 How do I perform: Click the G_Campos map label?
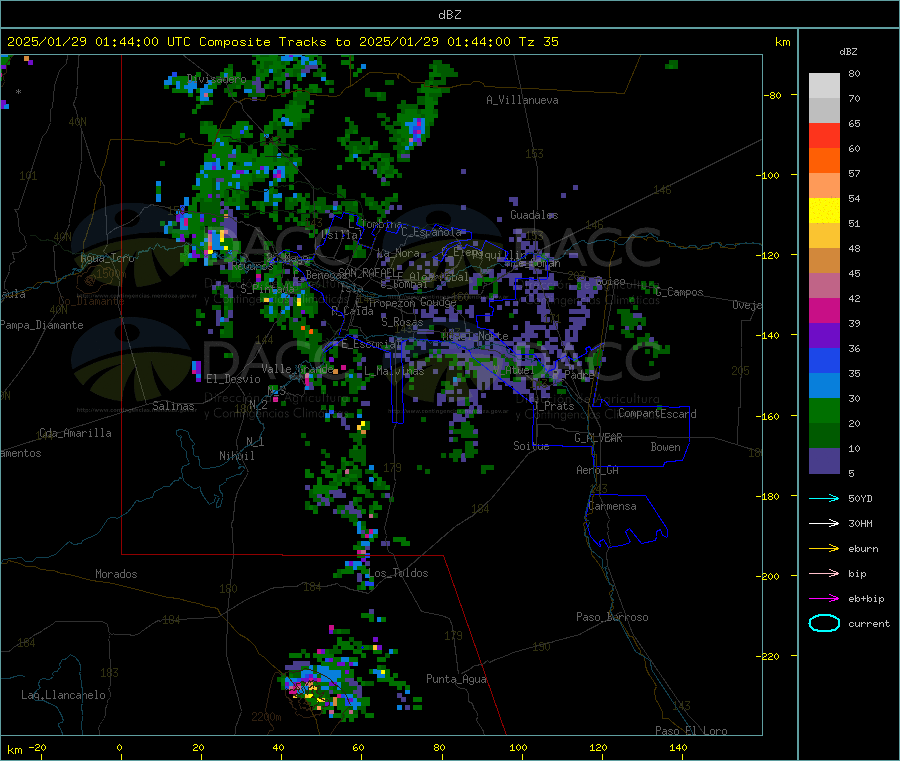point(679,292)
